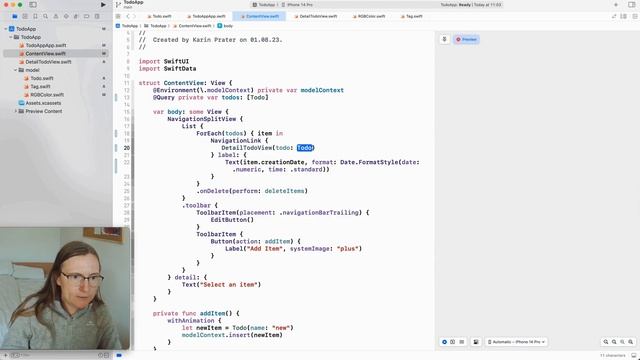Open related items grid menu
640x360 pixels.
pos(118,16)
